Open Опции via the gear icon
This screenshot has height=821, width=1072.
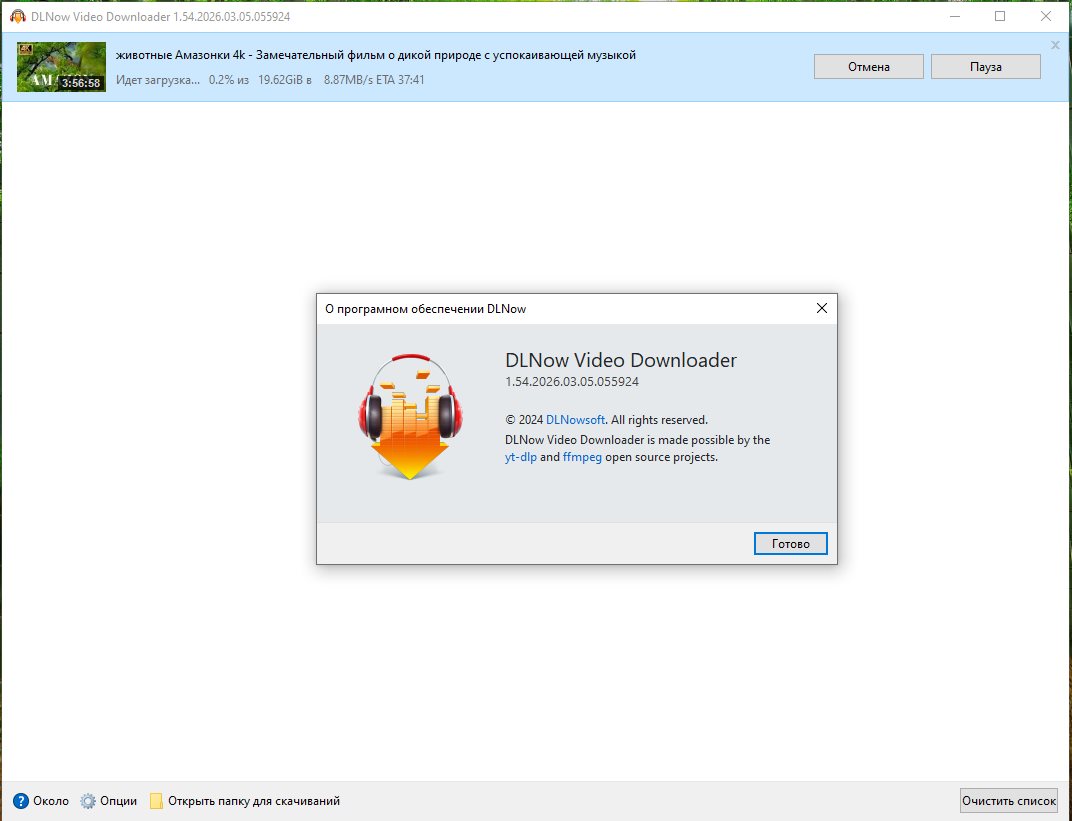click(88, 801)
